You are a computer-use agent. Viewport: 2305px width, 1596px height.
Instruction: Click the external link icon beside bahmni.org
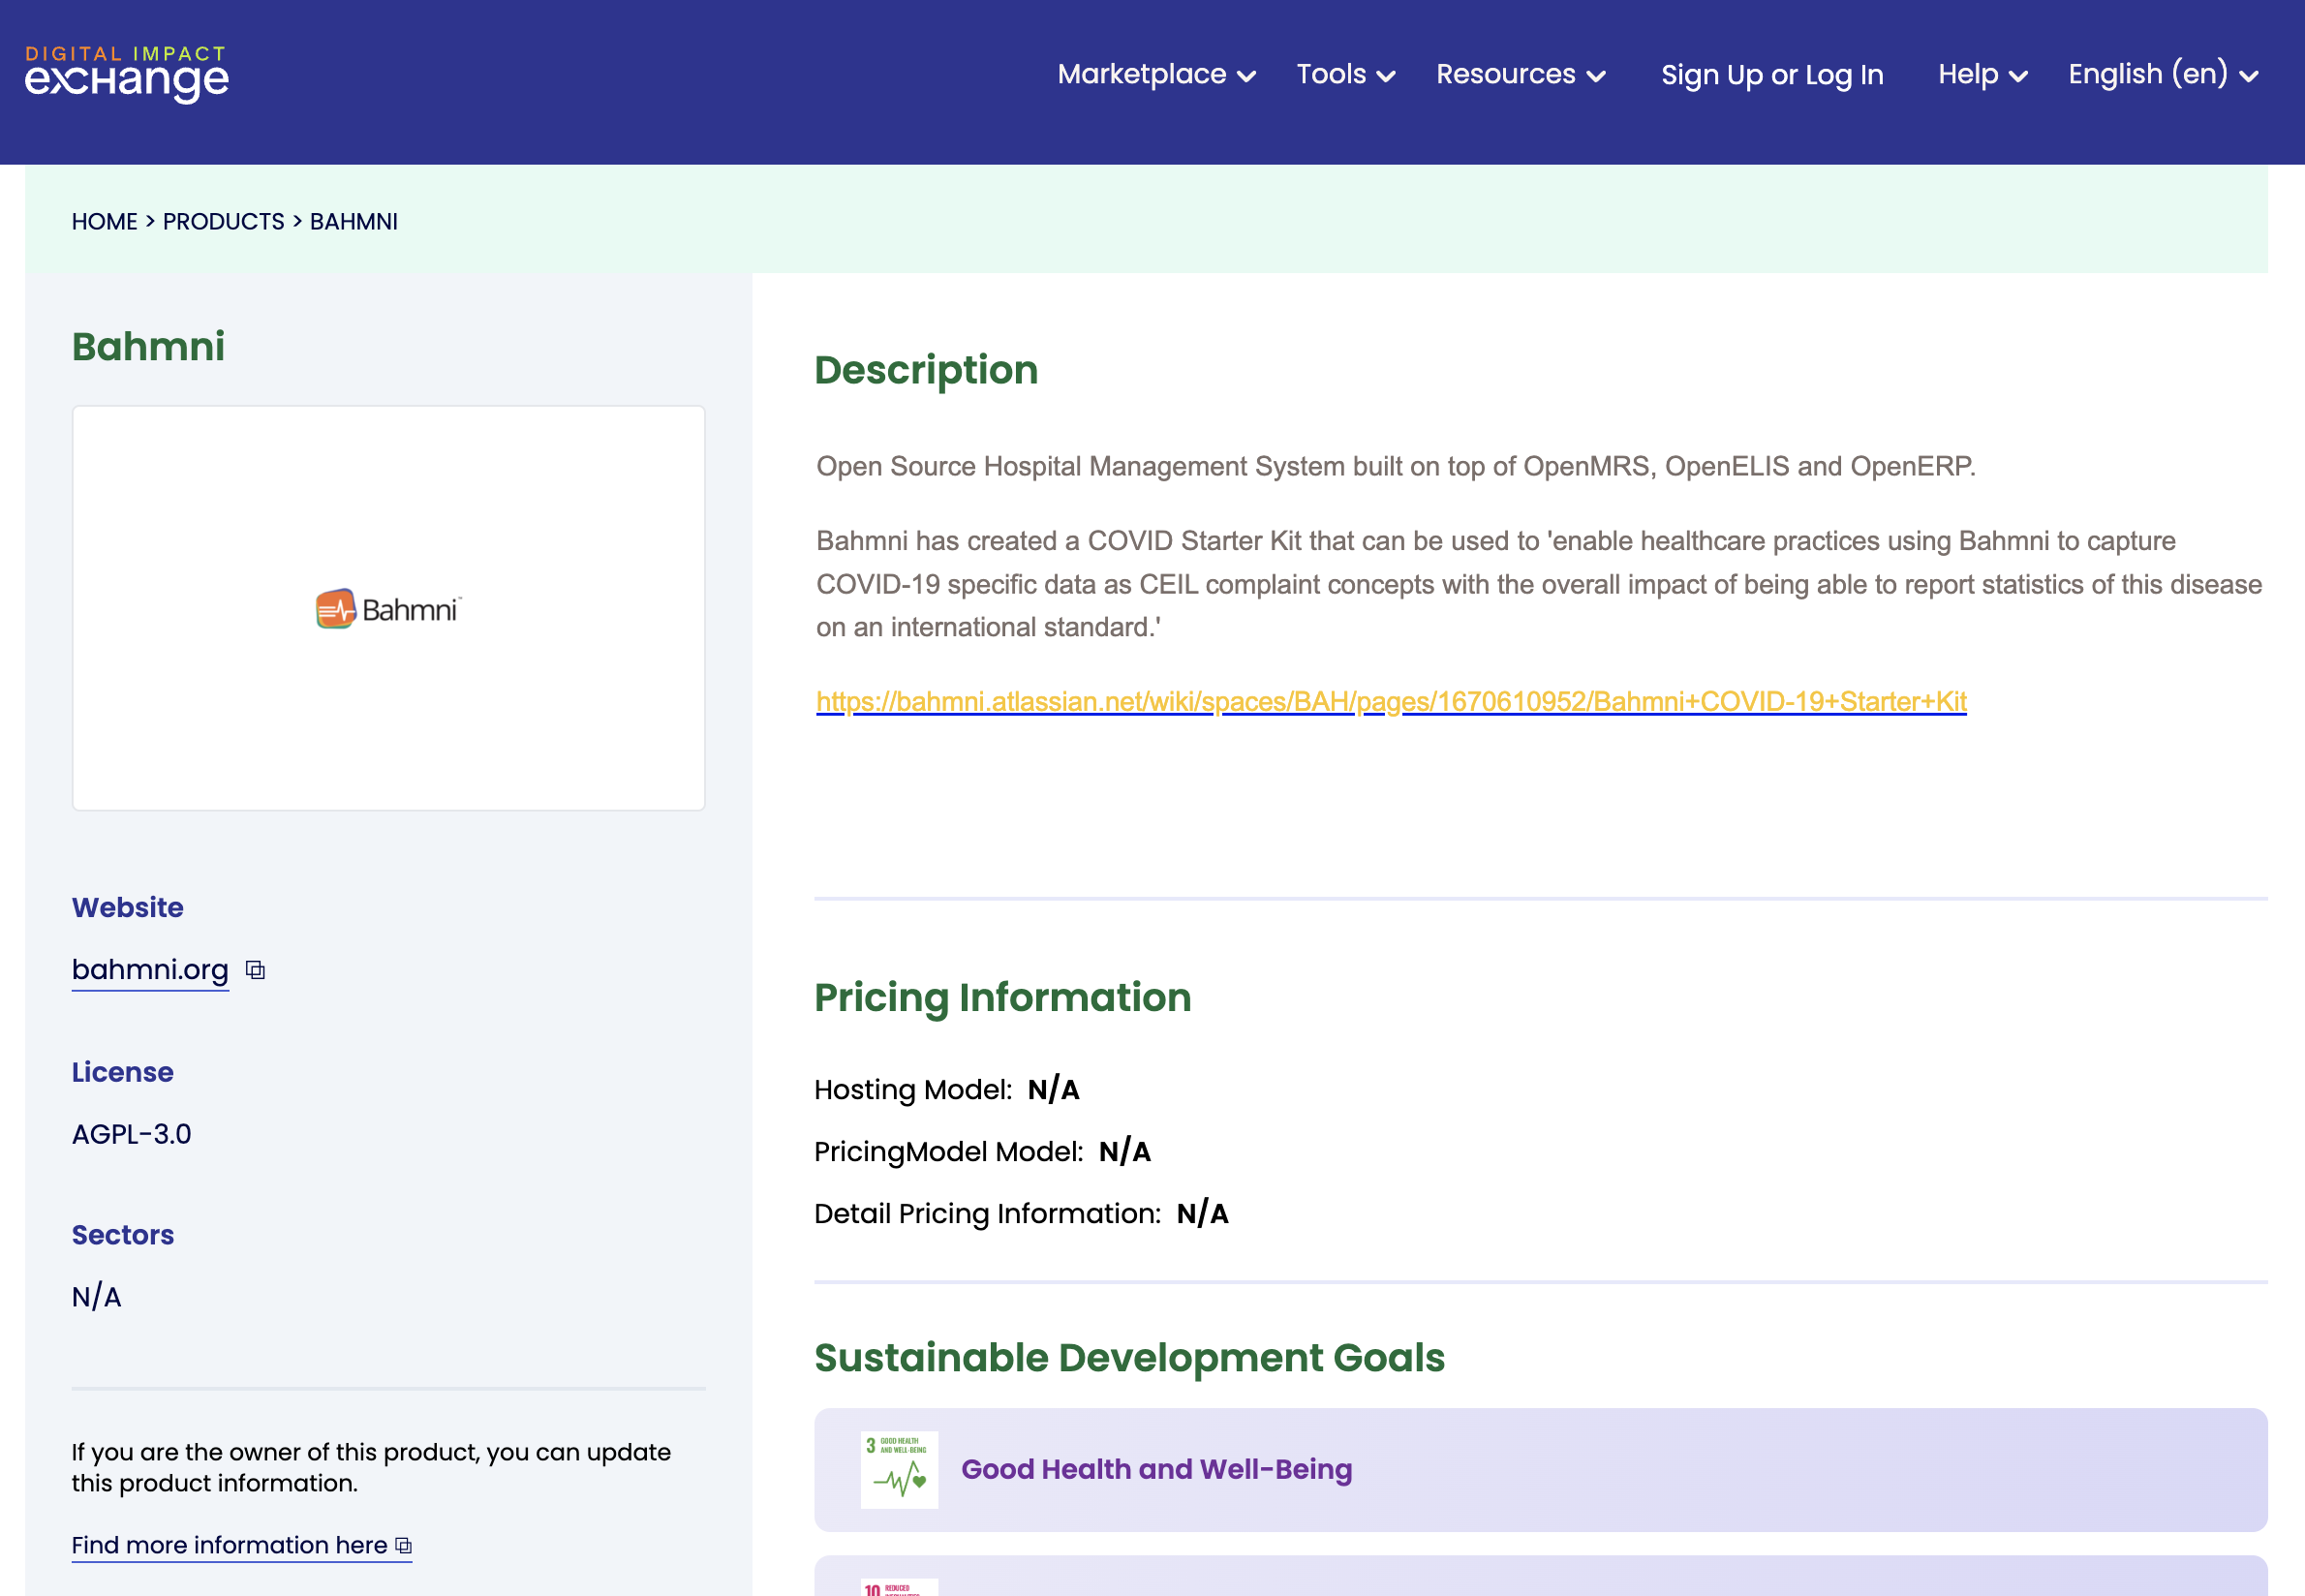click(255, 970)
